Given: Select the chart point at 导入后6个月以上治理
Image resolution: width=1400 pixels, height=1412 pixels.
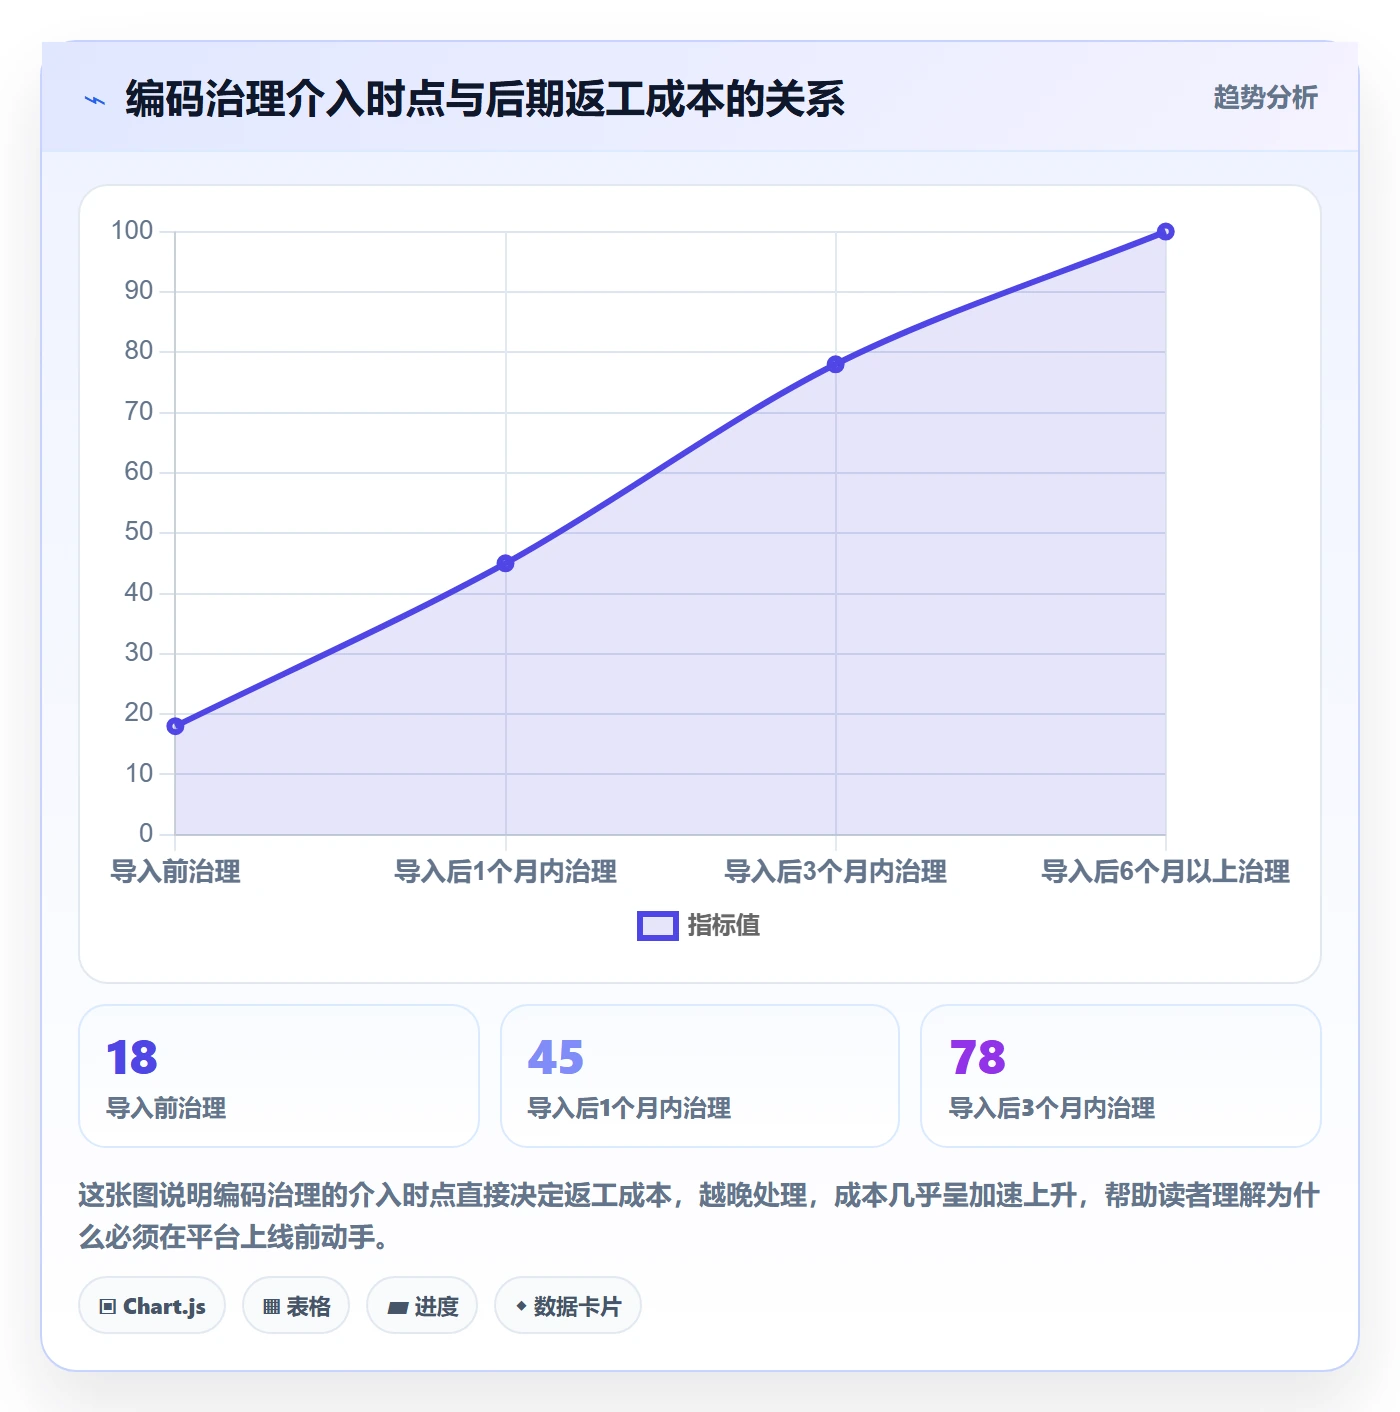Looking at the screenshot, I should tap(1165, 232).
